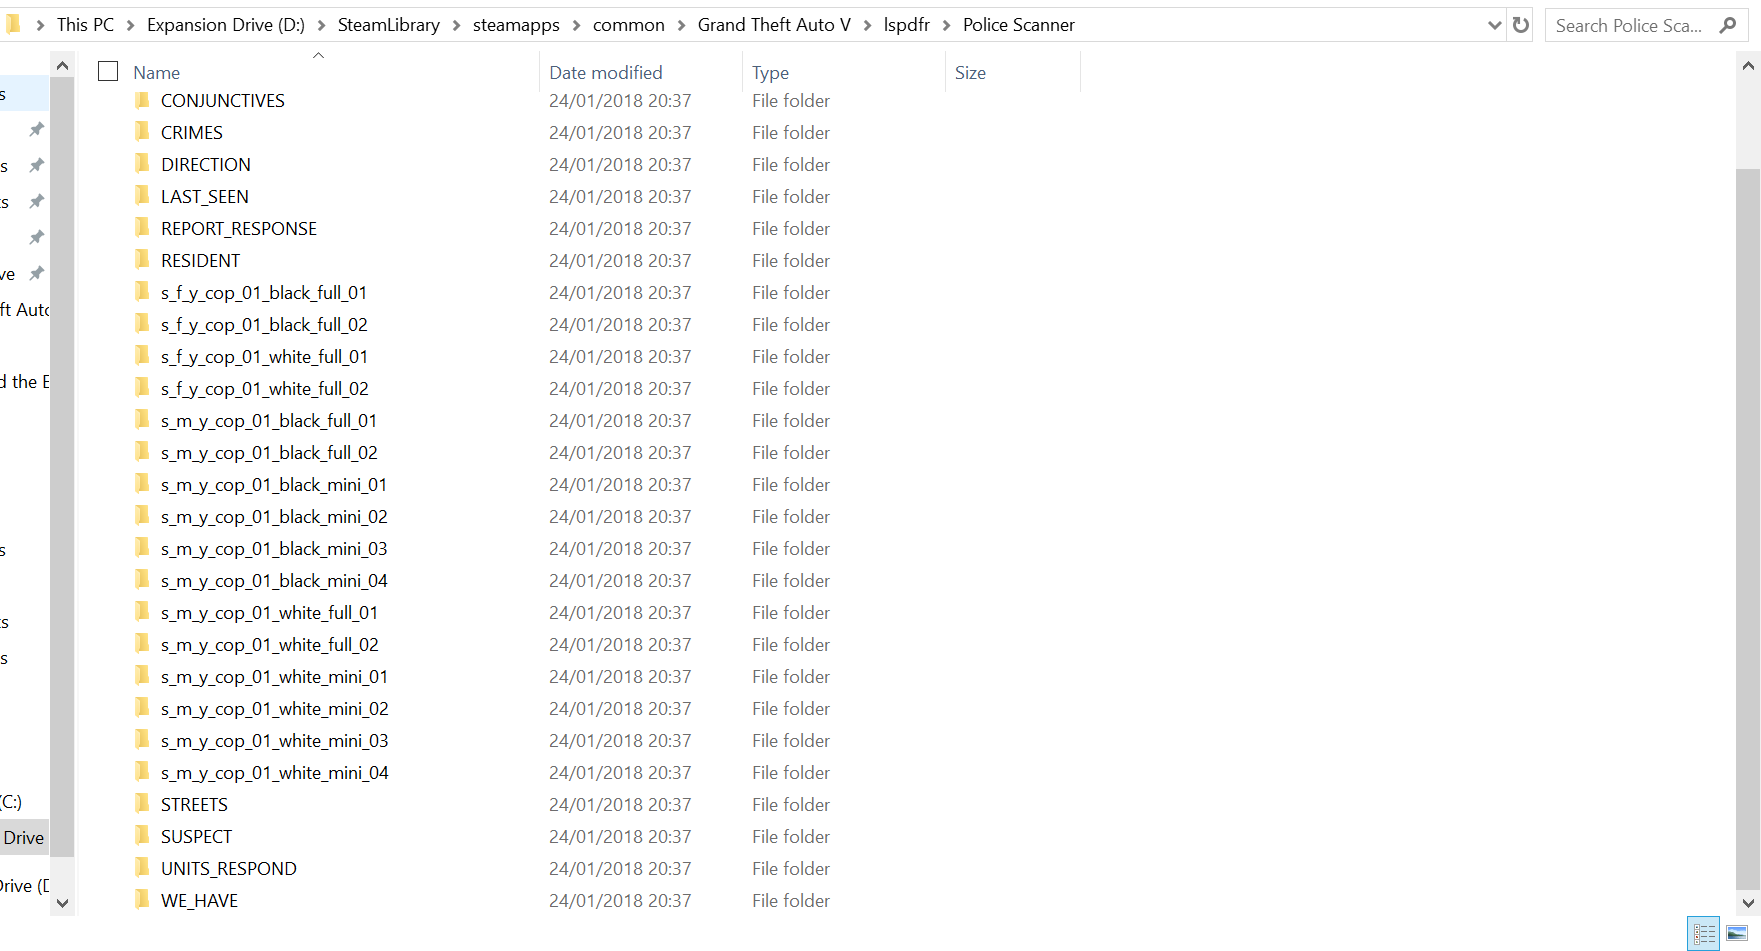Open the CONJUNCTIVES folder icon
Image resolution: width=1761 pixels, height=951 pixels.
(x=143, y=100)
